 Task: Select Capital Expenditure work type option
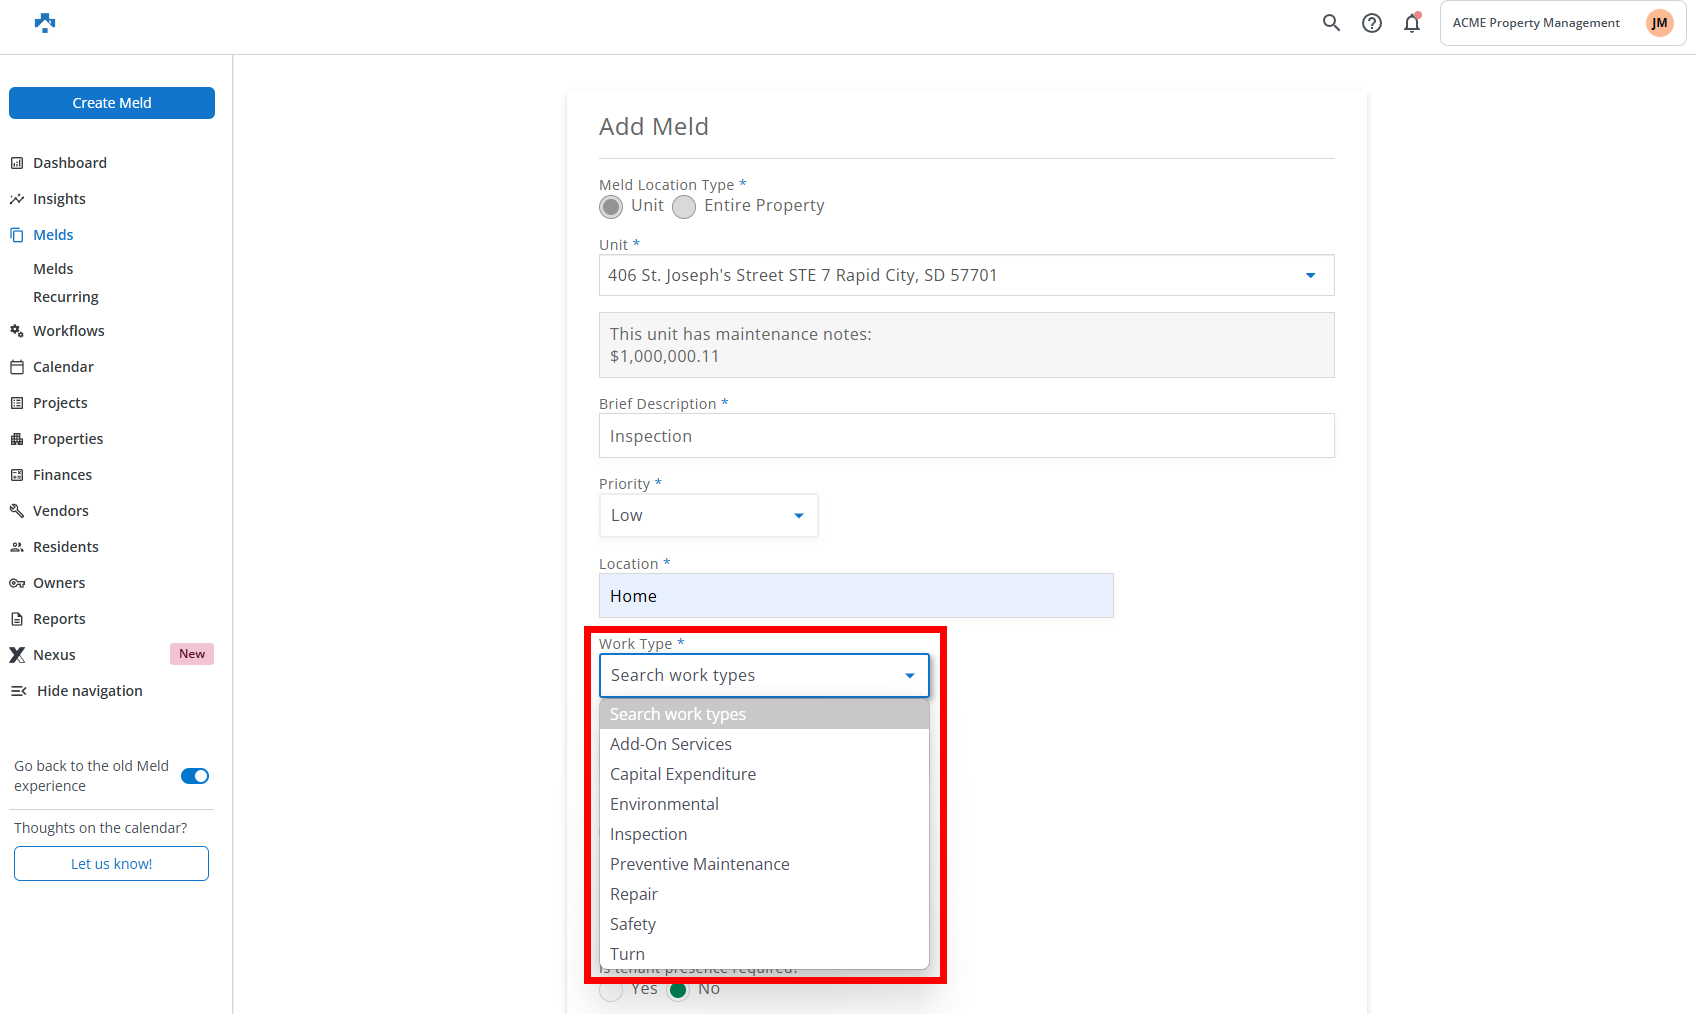tap(682, 774)
